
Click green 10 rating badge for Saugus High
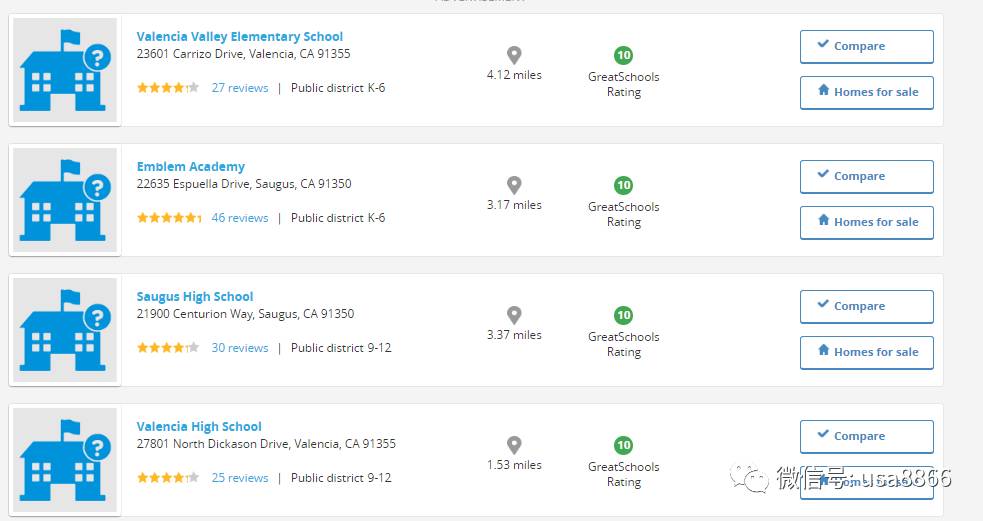coord(623,315)
